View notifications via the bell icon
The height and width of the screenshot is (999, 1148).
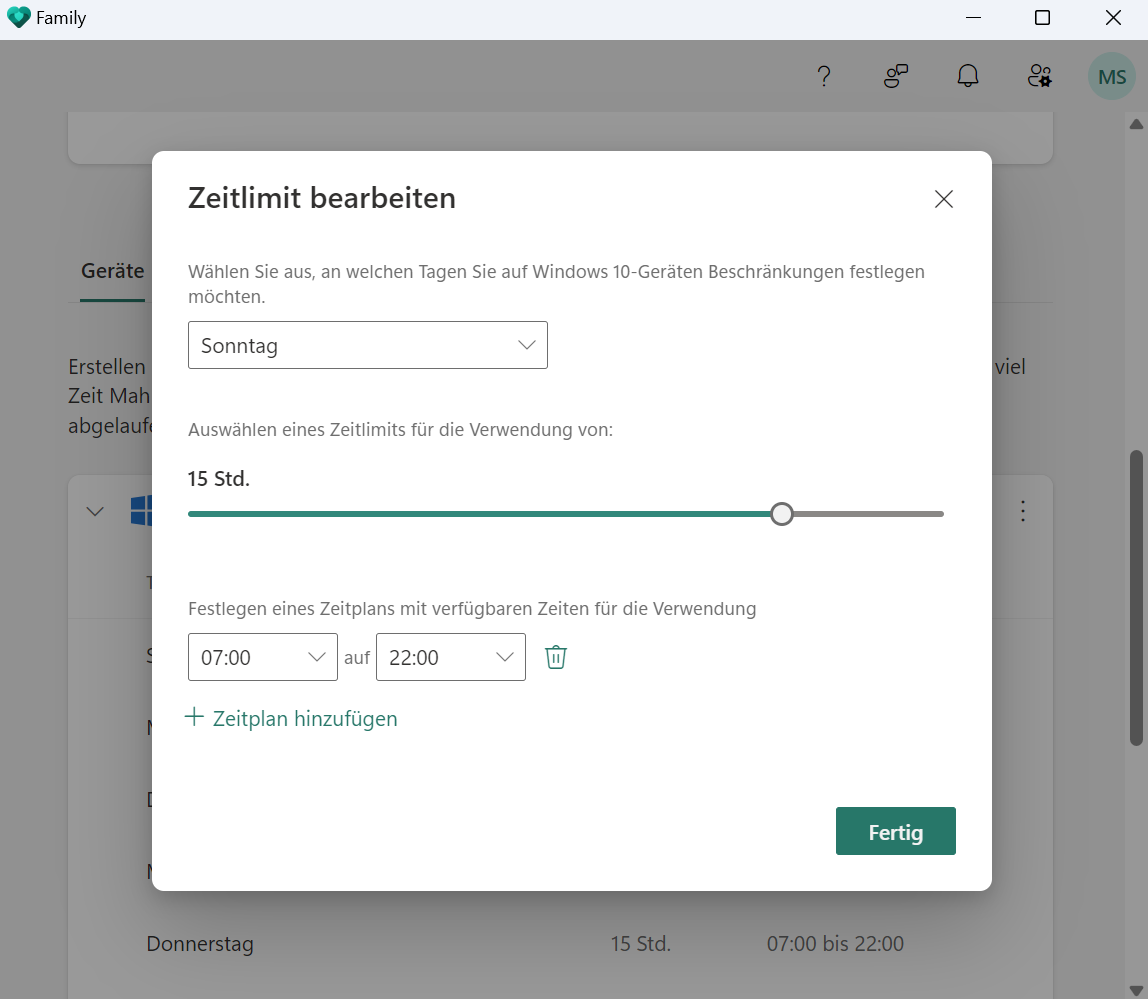click(967, 76)
